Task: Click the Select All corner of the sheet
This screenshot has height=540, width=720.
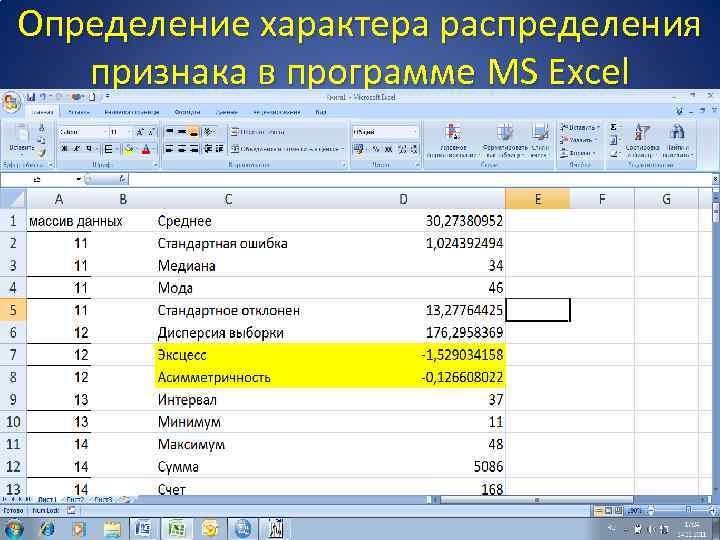Action: (x=13, y=199)
